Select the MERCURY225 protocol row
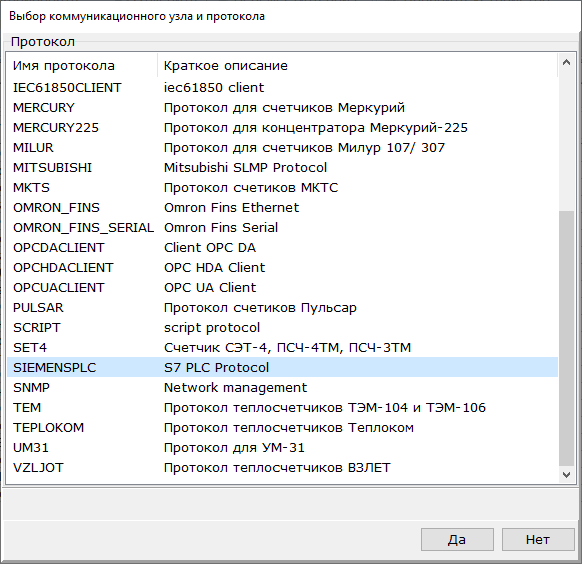The width and height of the screenshot is (582, 564). [282, 128]
